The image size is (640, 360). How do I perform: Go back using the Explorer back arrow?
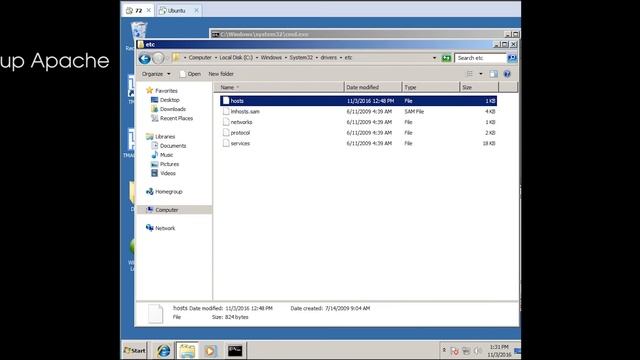144,58
